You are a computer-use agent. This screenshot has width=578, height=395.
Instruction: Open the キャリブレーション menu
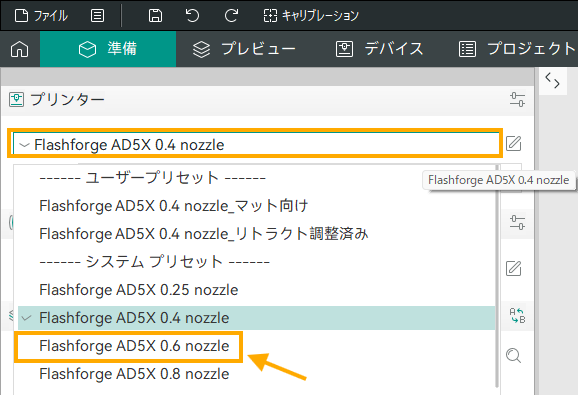coord(311,16)
